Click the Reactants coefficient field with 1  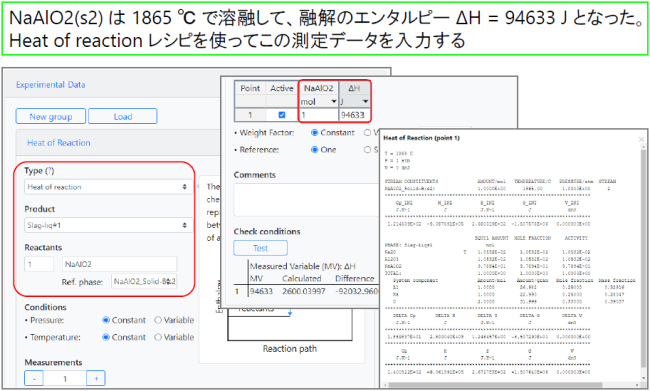[x=39, y=264]
